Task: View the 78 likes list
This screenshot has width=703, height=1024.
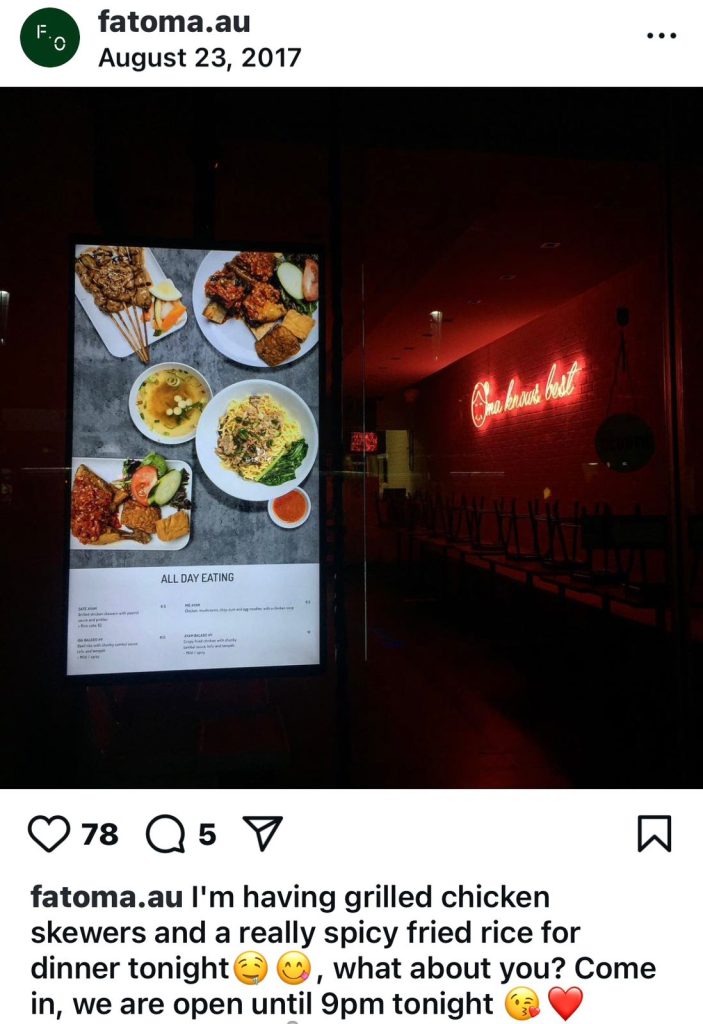Action: (x=100, y=834)
